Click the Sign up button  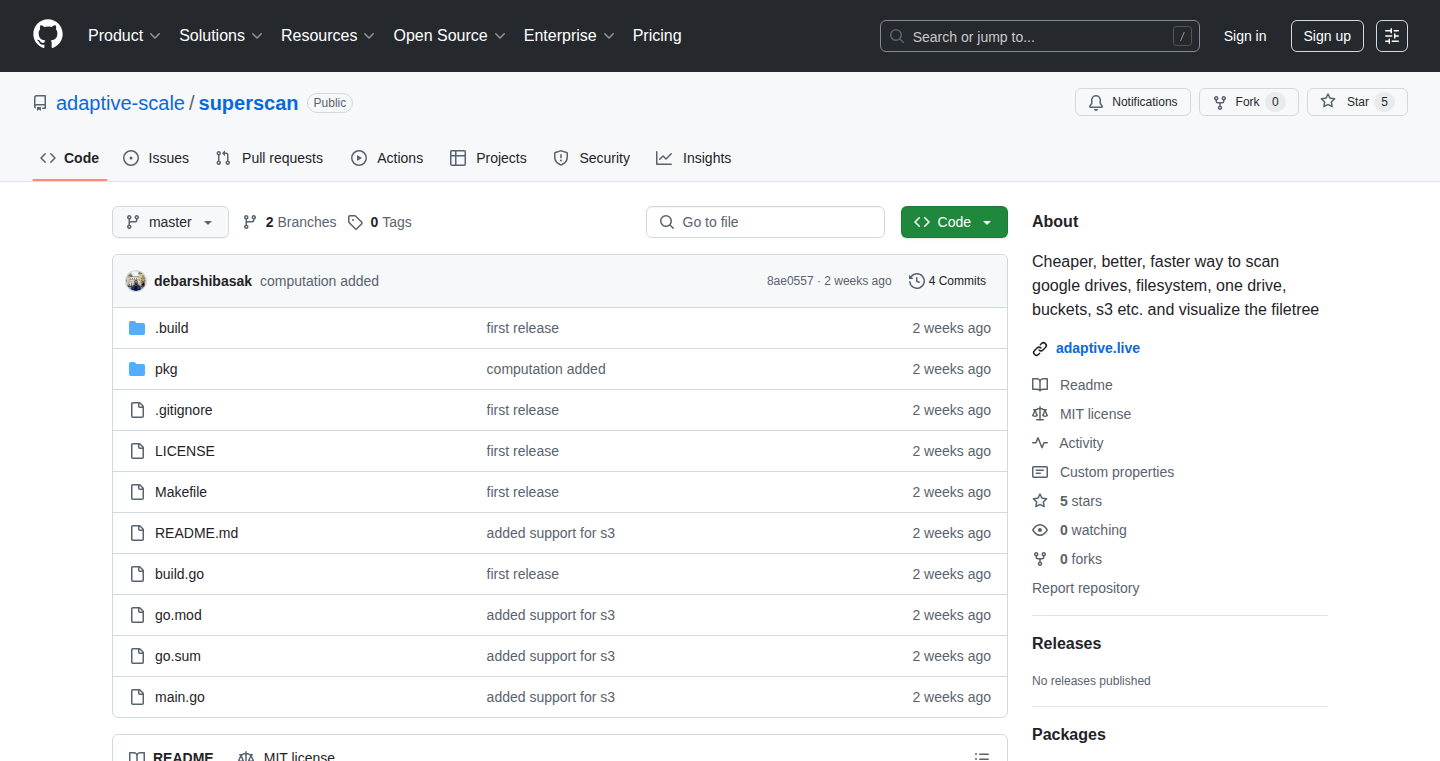1327,36
